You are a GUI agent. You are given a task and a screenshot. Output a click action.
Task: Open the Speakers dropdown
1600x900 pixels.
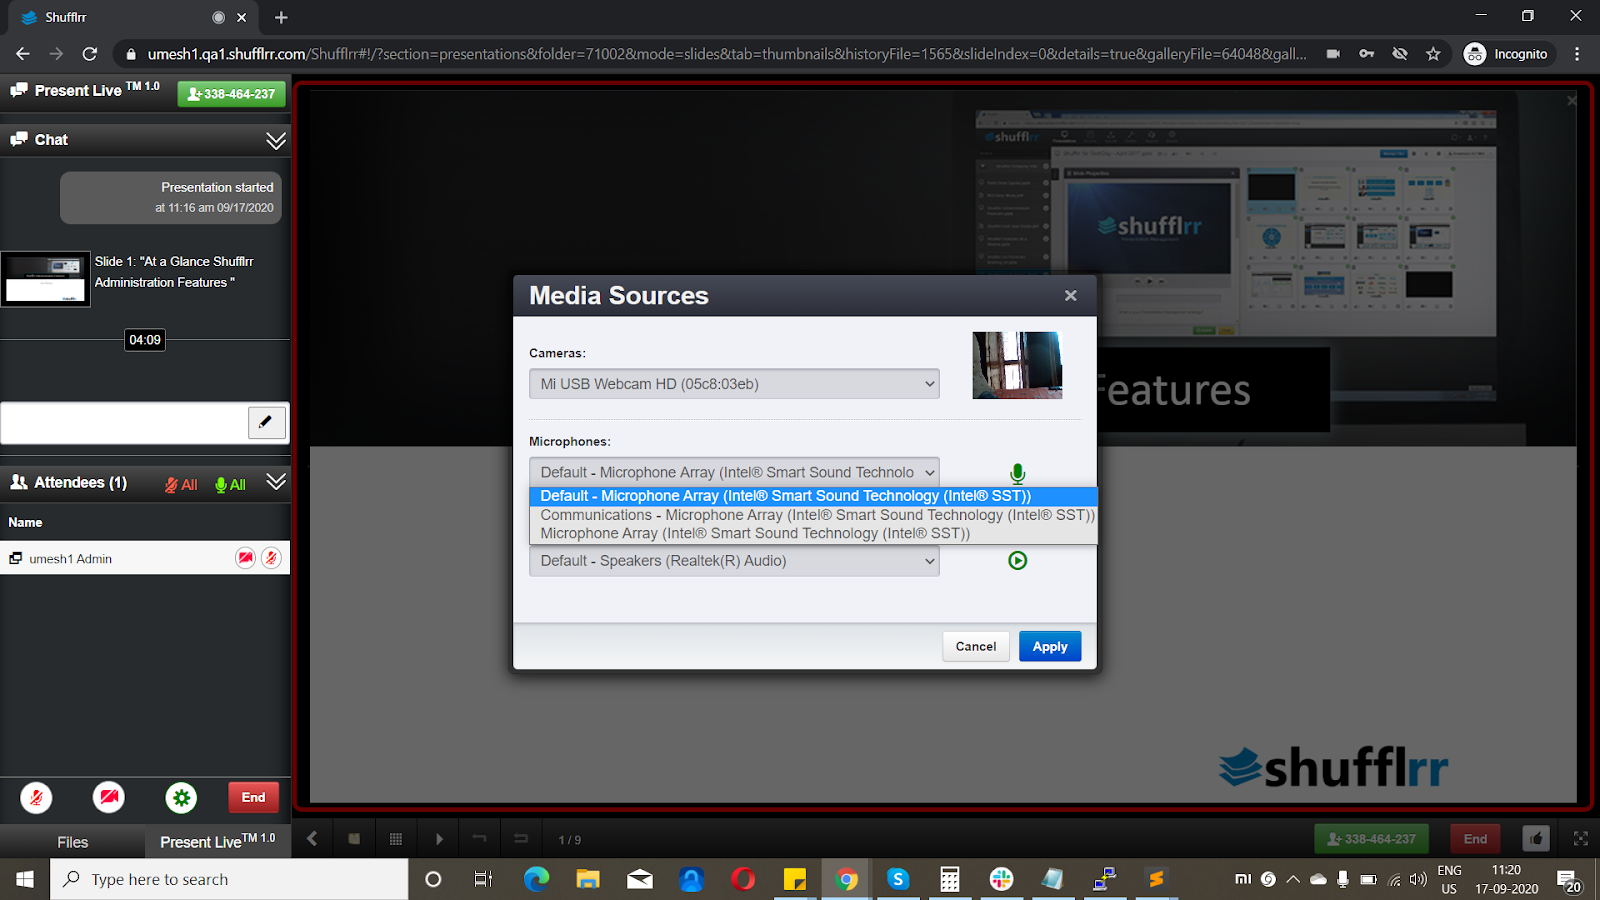click(734, 561)
